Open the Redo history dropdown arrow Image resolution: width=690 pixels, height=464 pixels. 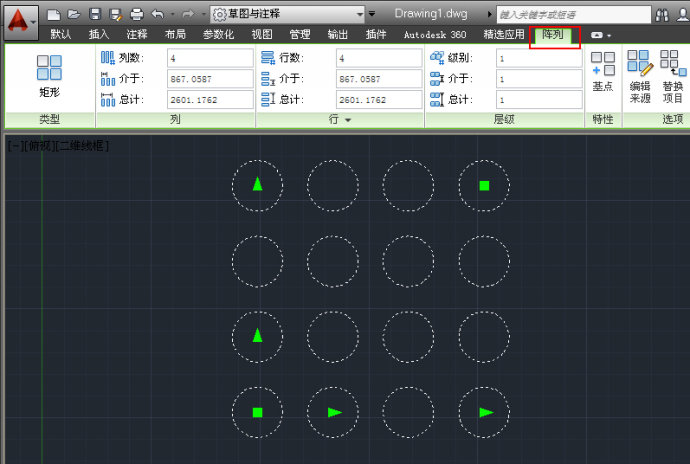(x=203, y=15)
